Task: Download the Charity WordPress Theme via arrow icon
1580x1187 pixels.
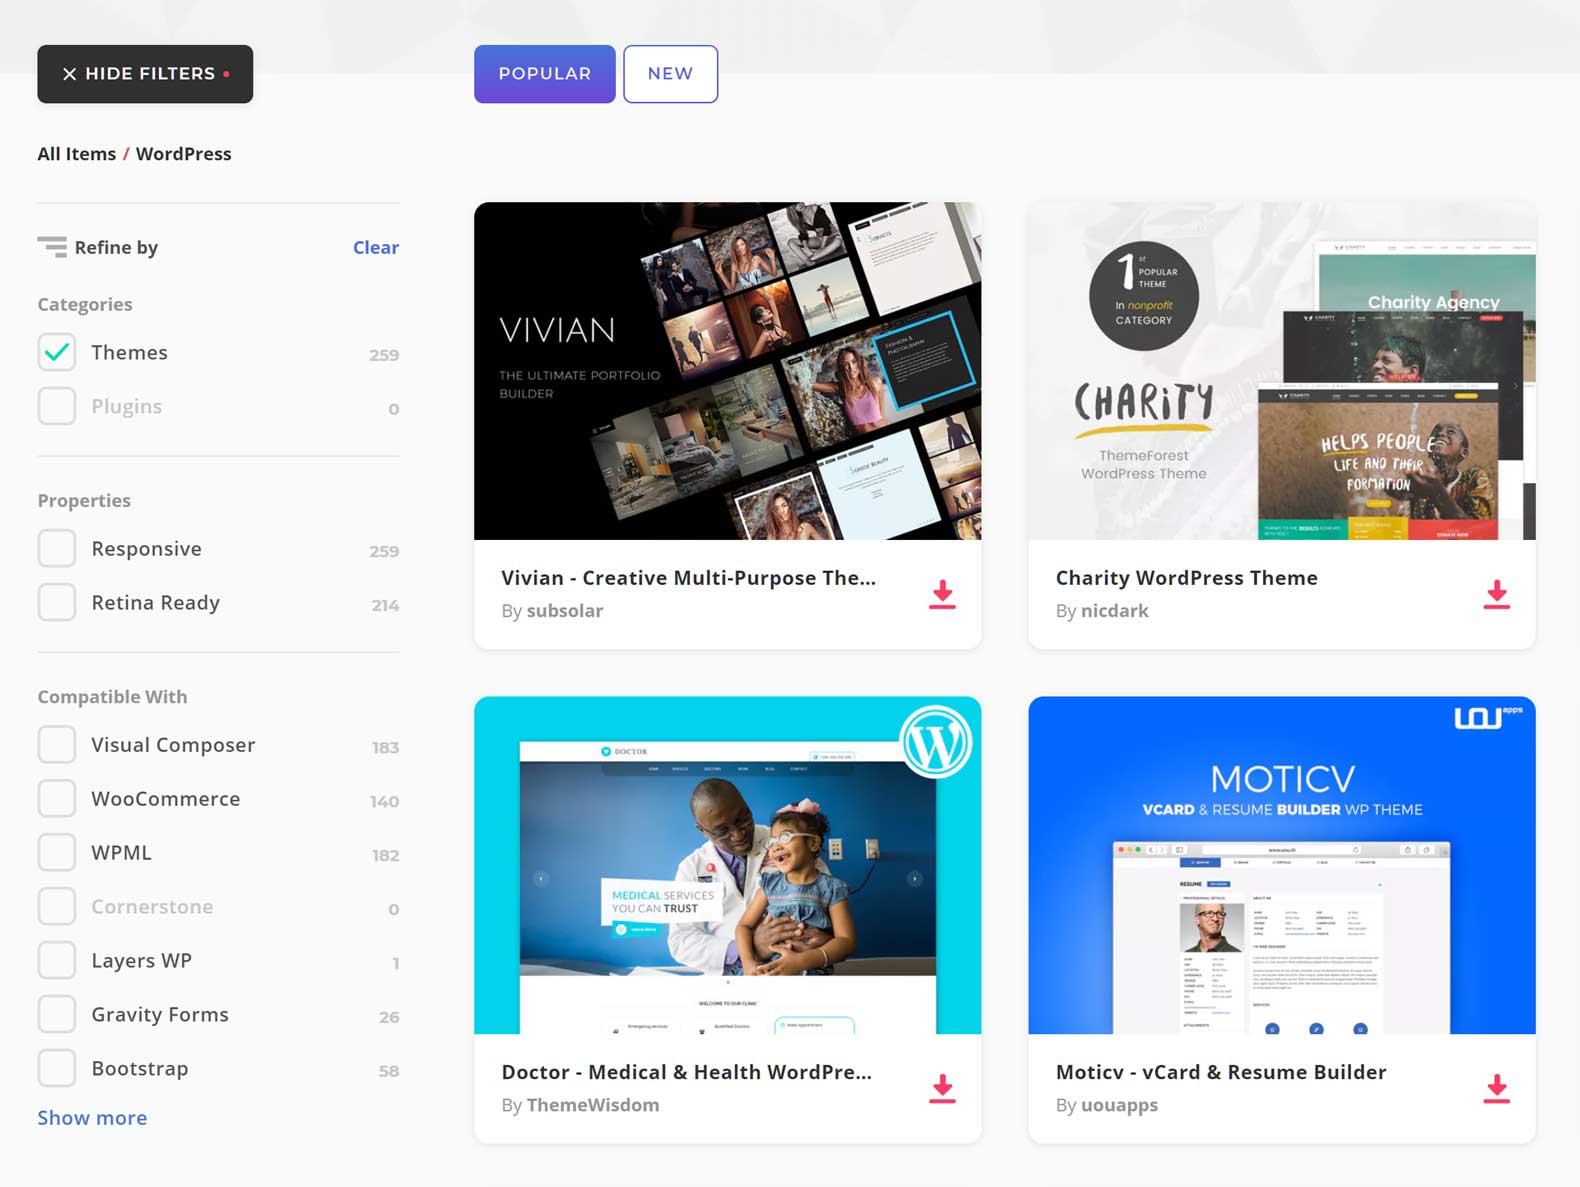Action: (x=1496, y=594)
